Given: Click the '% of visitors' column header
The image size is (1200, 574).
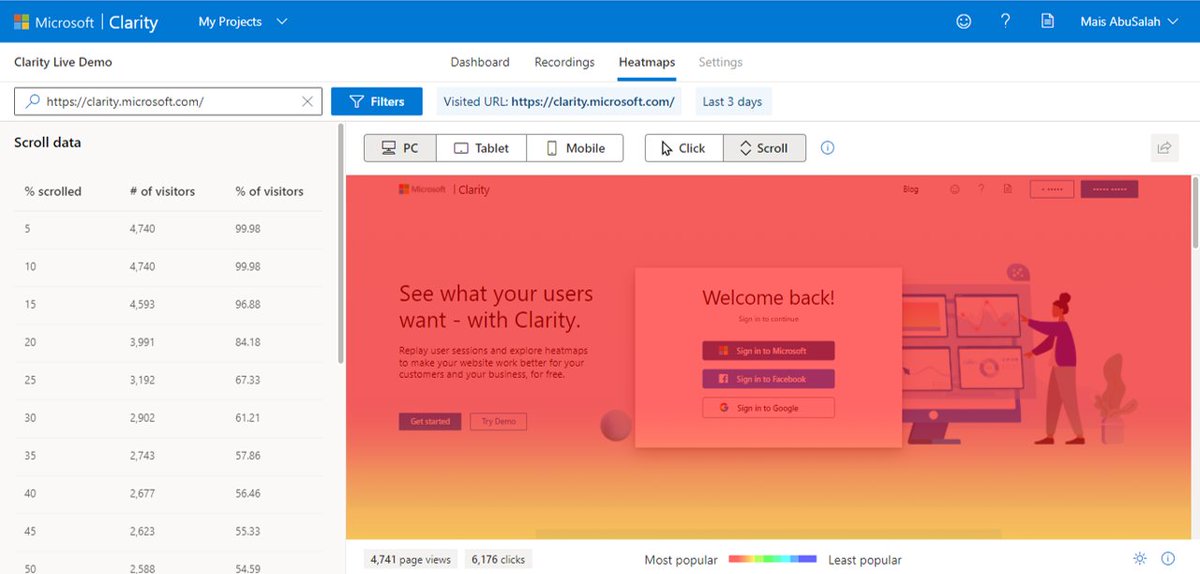Looking at the screenshot, I should [269, 191].
